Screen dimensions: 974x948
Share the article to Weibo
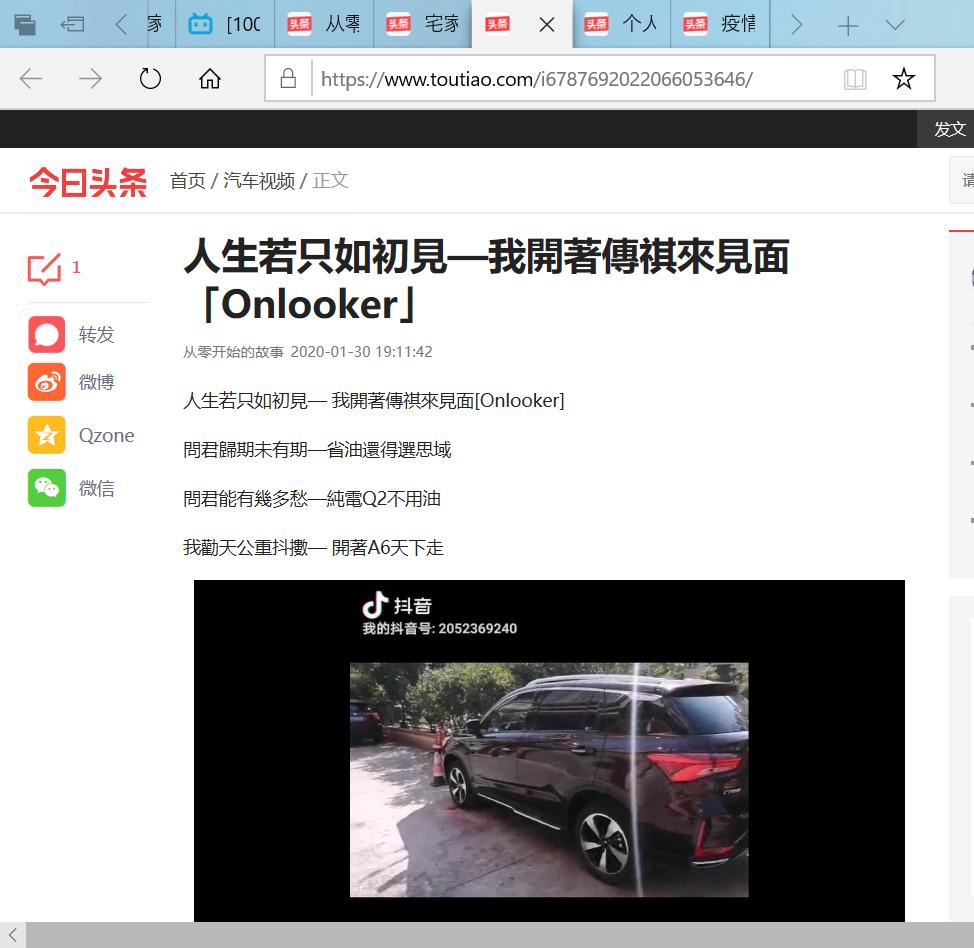click(x=46, y=381)
